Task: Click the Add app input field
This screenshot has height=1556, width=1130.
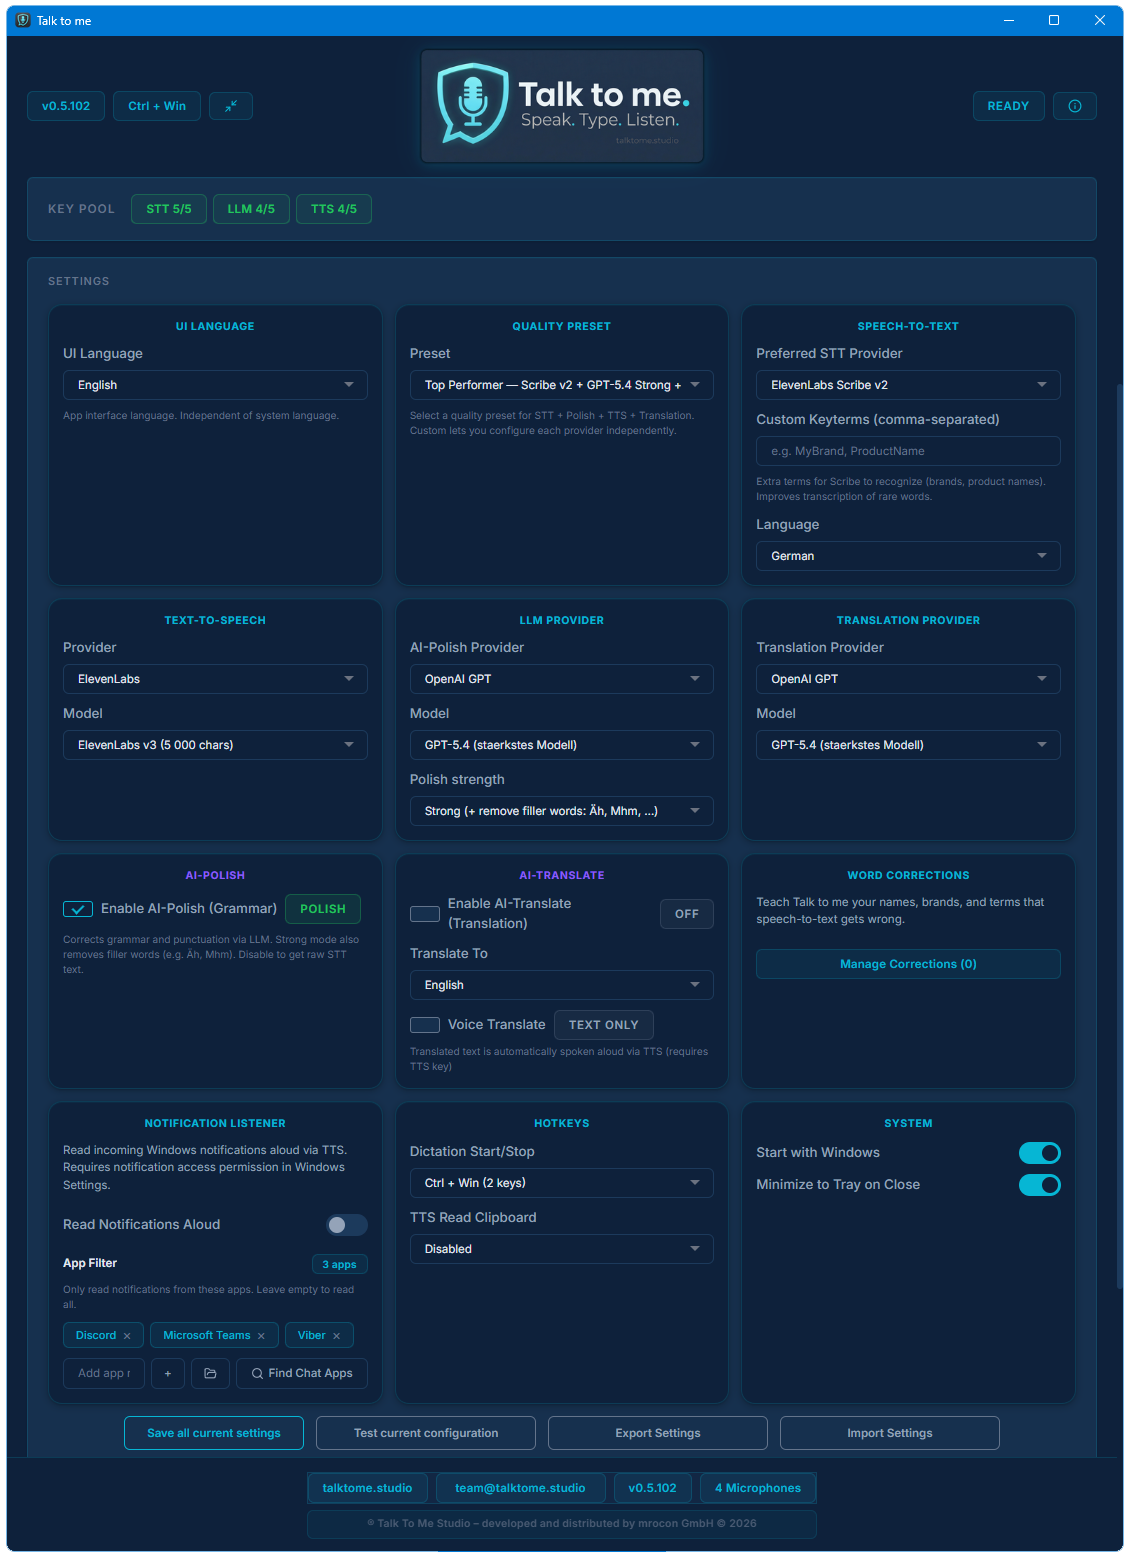Action: (104, 1374)
